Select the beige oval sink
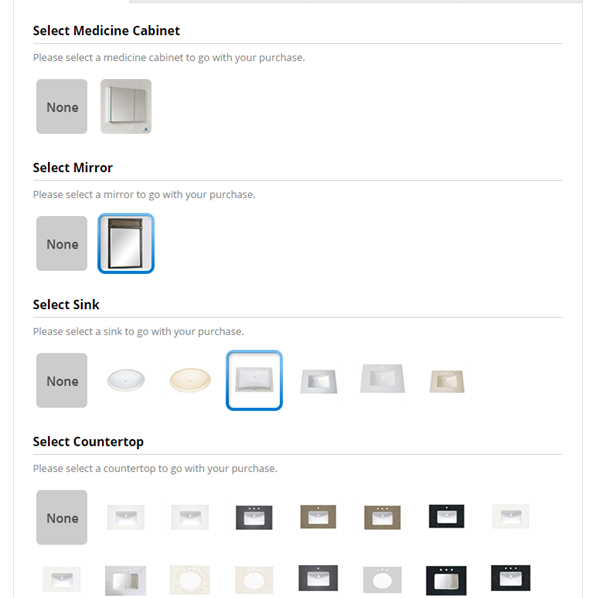The height and width of the screenshot is (598, 599). (190, 380)
